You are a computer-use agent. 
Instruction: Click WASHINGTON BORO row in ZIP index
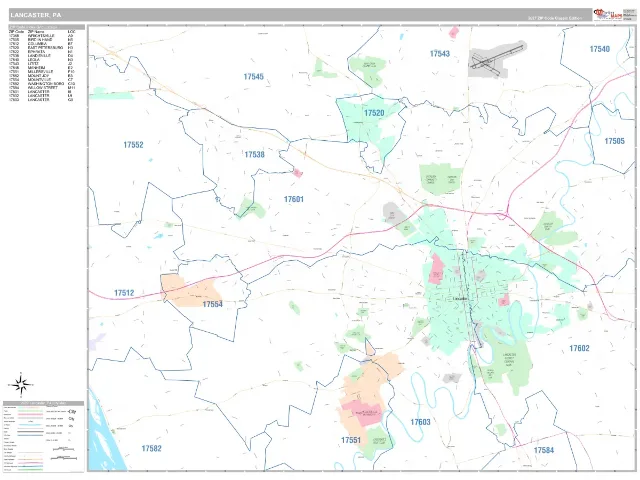tap(42, 84)
